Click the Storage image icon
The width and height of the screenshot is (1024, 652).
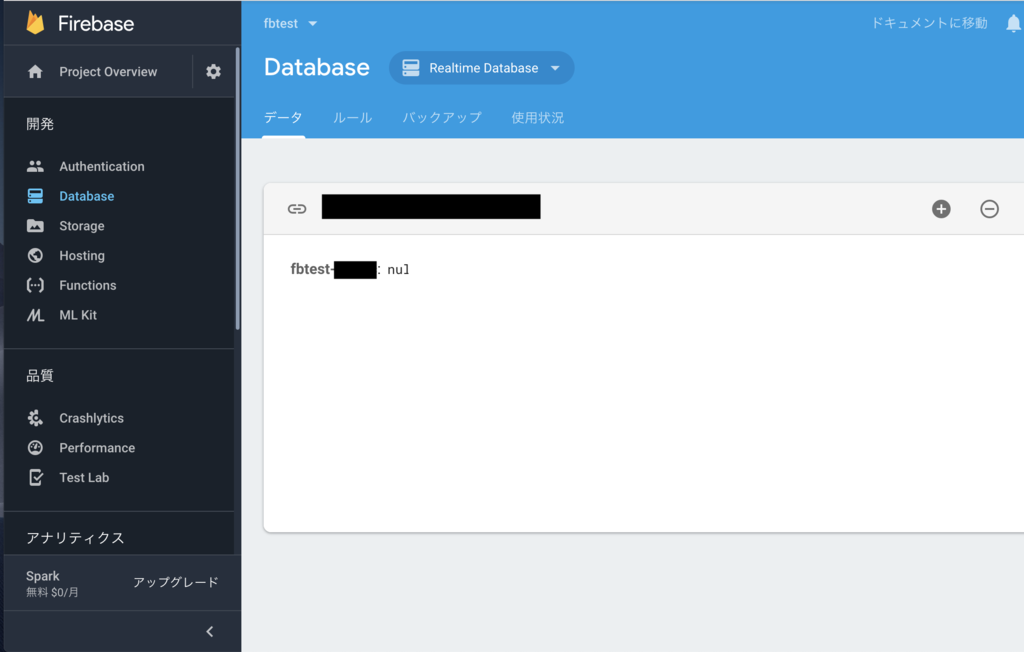(x=35, y=226)
